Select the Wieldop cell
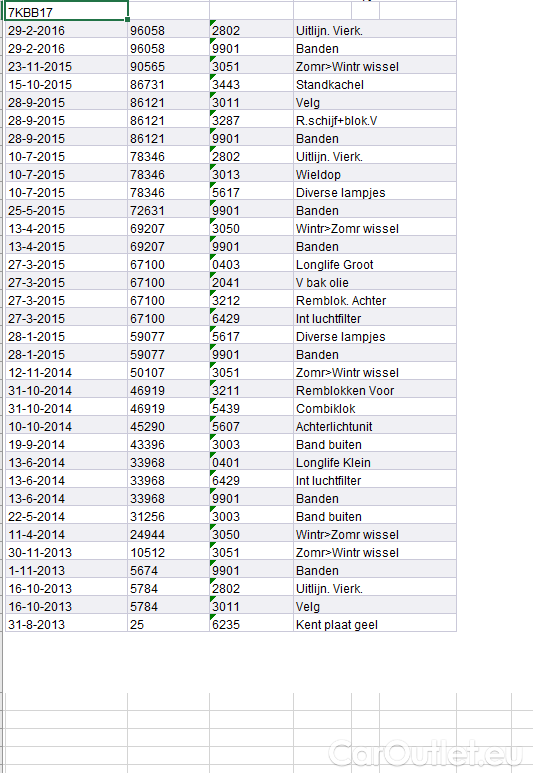The height and width of the screenshot is (773, 533). pos(375,174)
